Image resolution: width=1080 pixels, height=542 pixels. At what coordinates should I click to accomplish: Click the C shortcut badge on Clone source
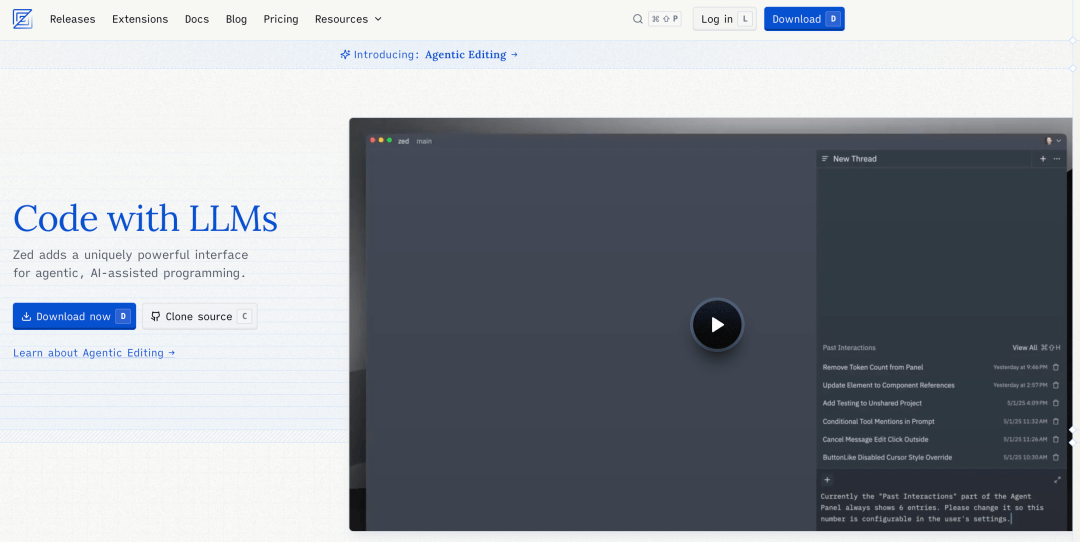click(245, 317)
